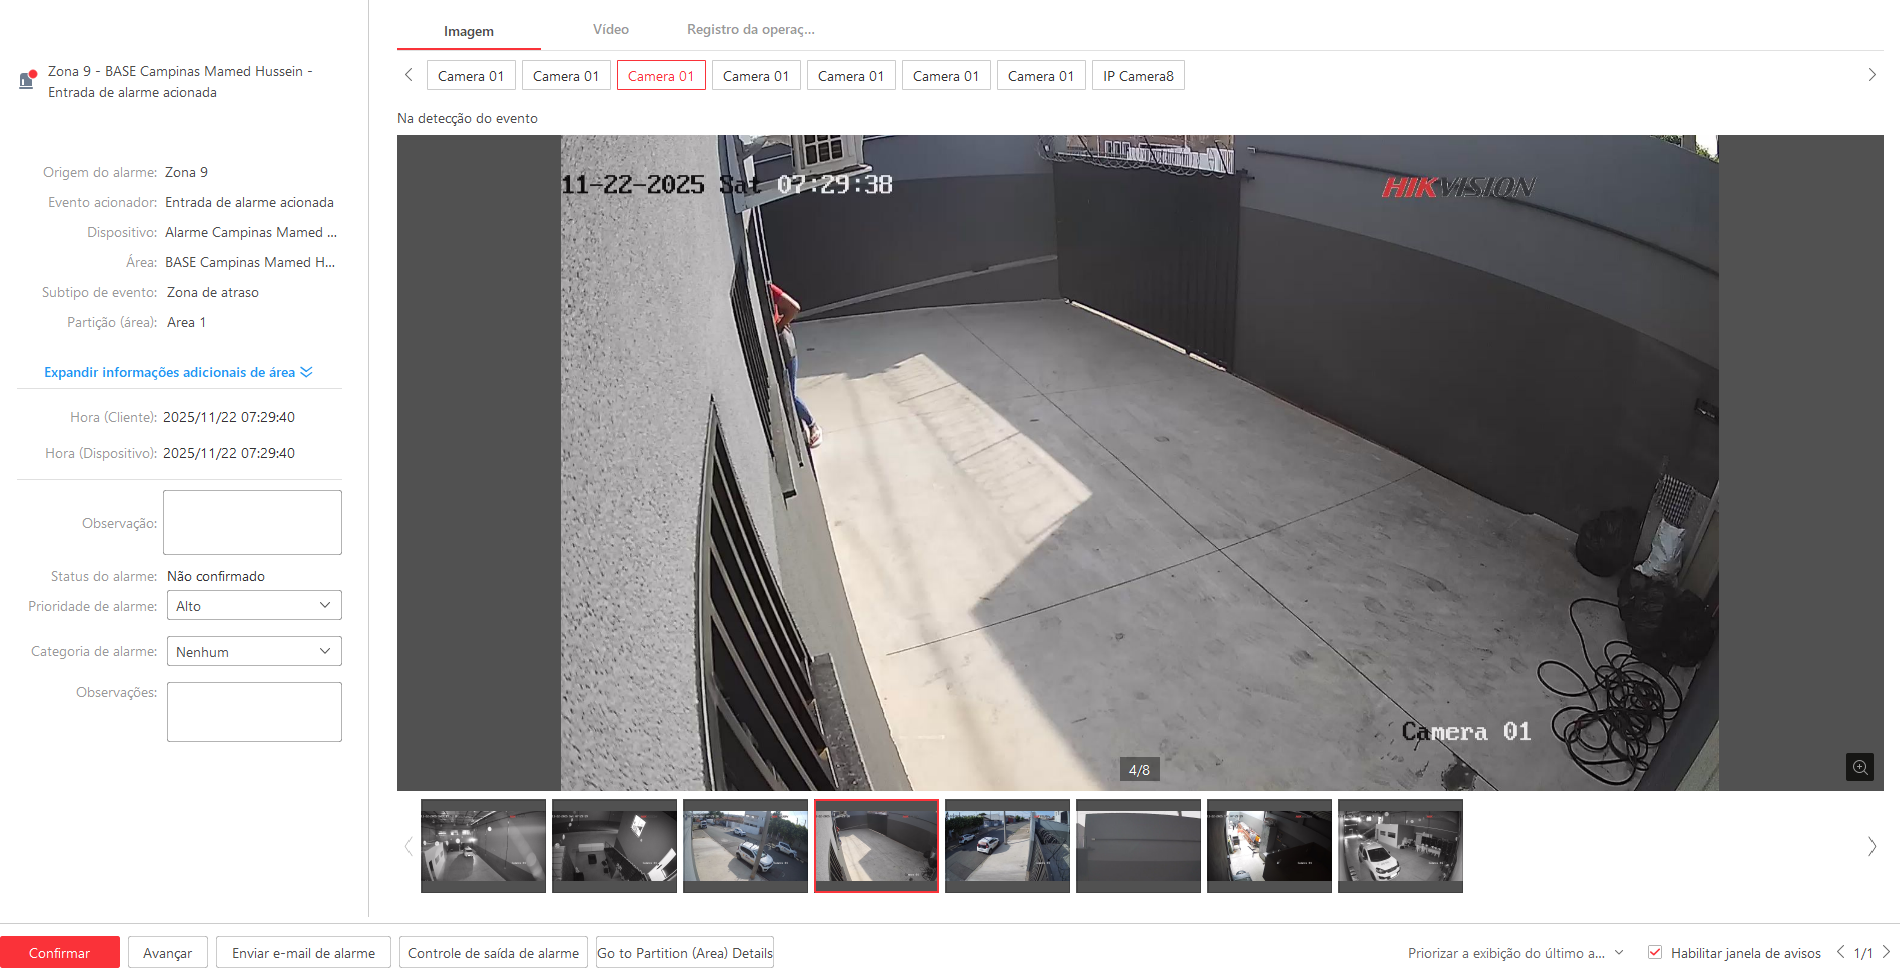
Task: Click the Observação text field
Action: [252, 522]
